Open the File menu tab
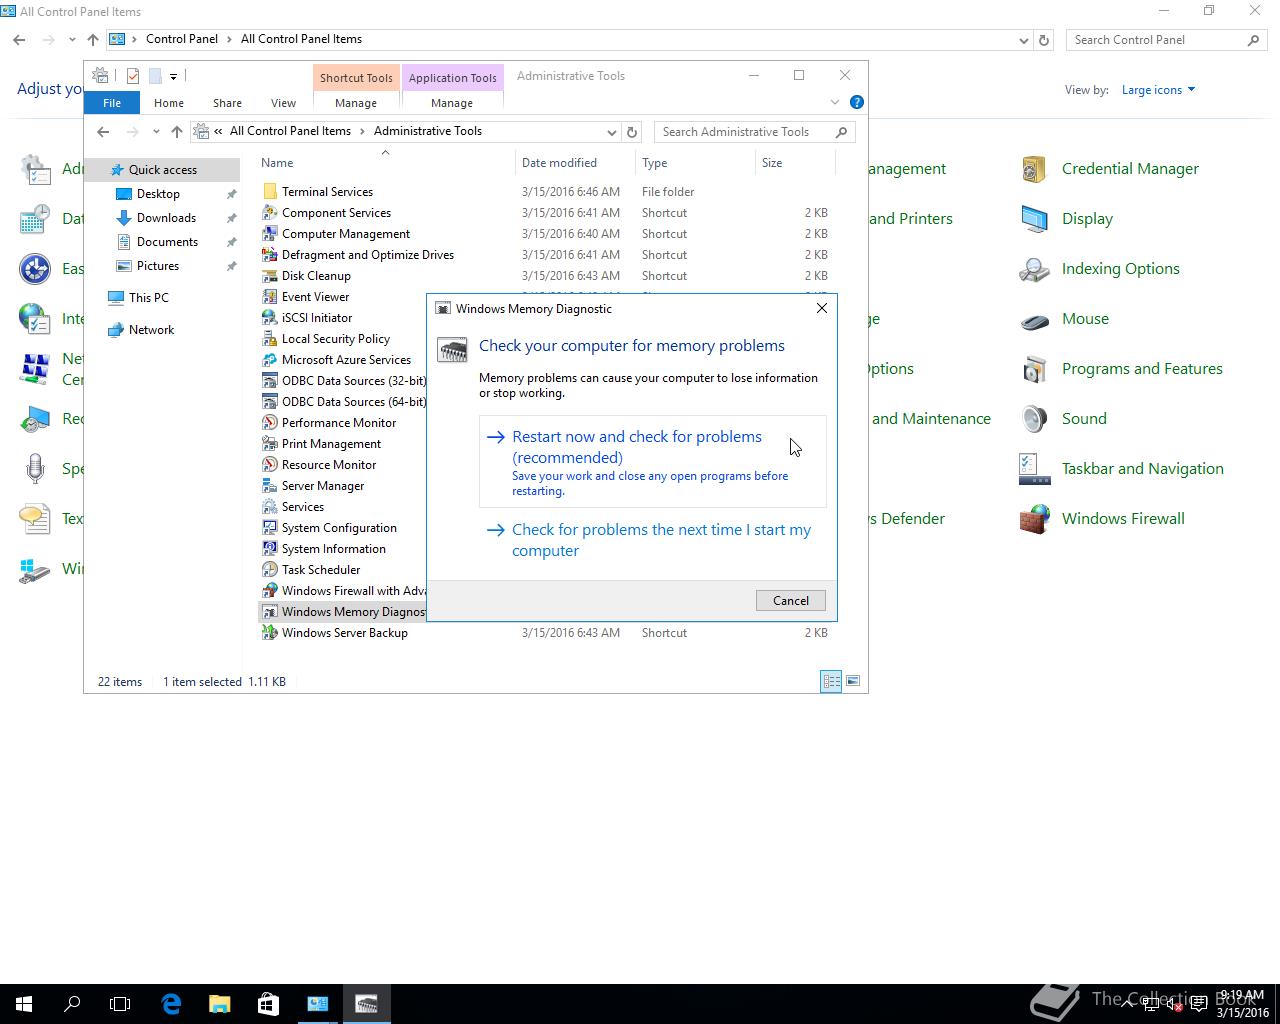Screen dimensions: 1280x1024 pyautogui.click(x=112, y=103)
